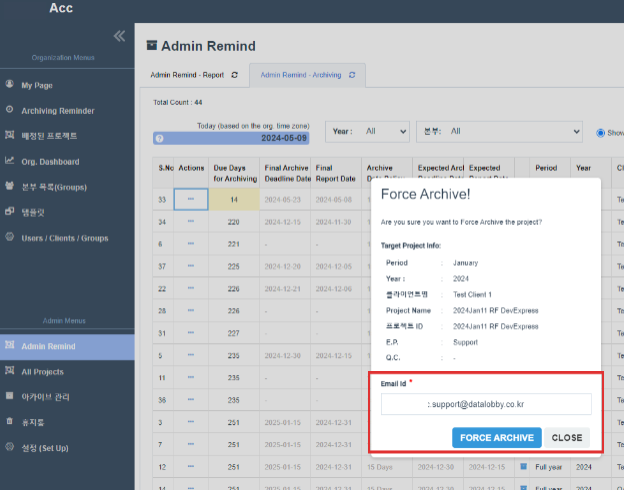624x490 pixels.
Task: Click the Archiving Reminder clock icon
Action: coord(10,109)
